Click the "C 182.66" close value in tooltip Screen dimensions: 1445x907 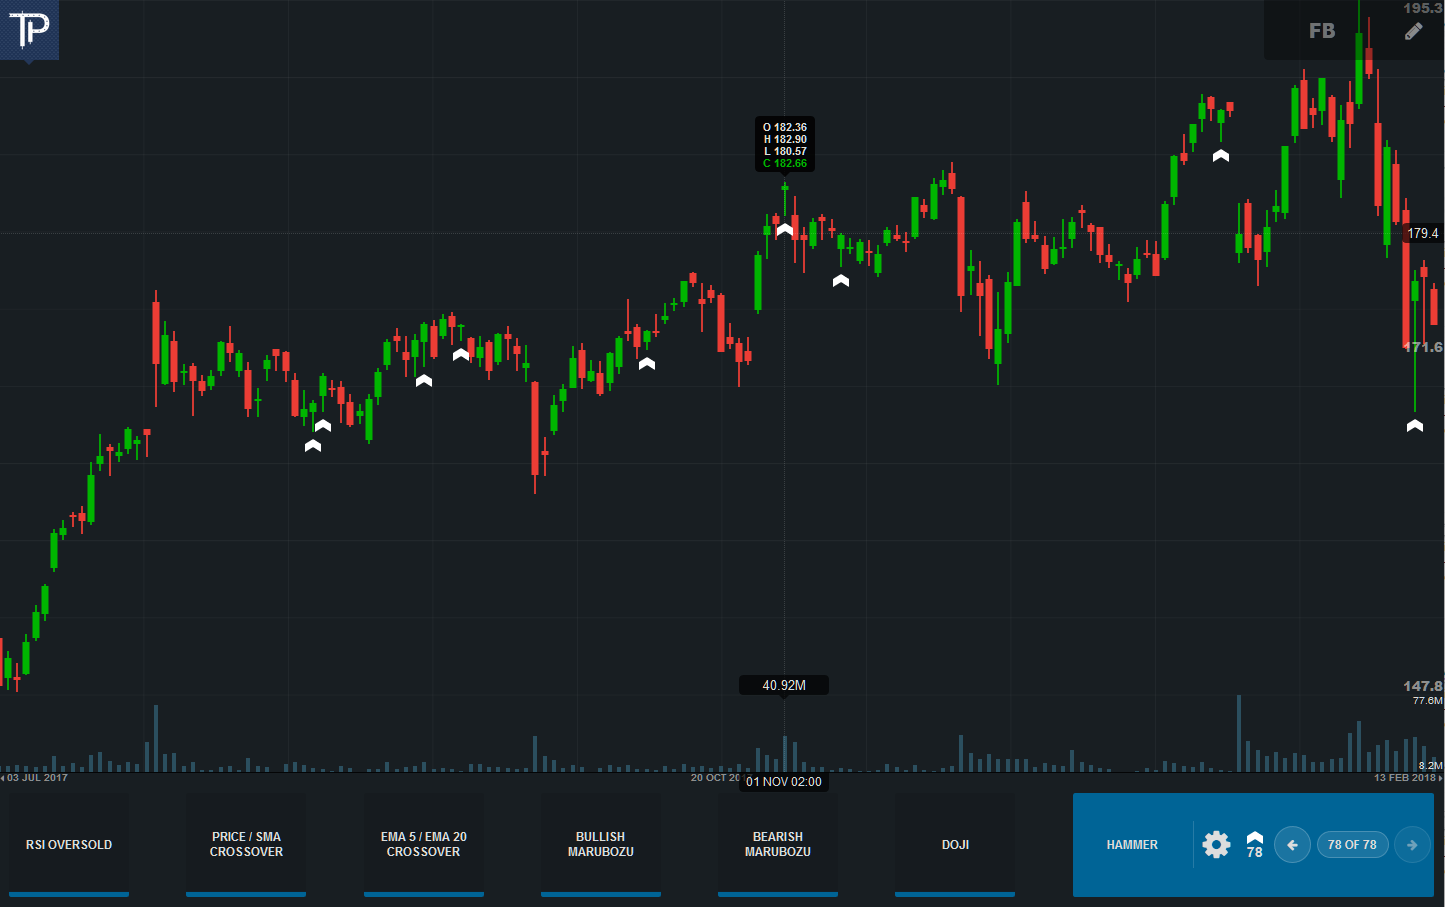pos(785,164)
